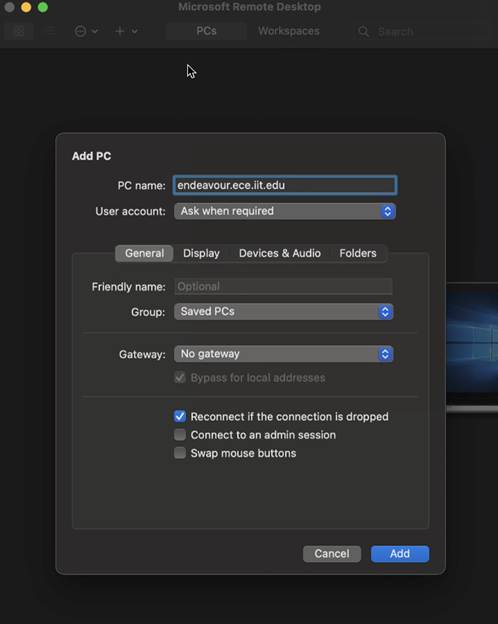Select the Folders tab

coord(357,253)
